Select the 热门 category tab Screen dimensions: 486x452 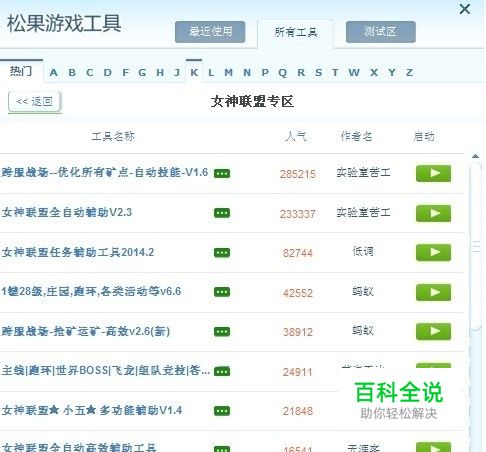pos(21,71)
